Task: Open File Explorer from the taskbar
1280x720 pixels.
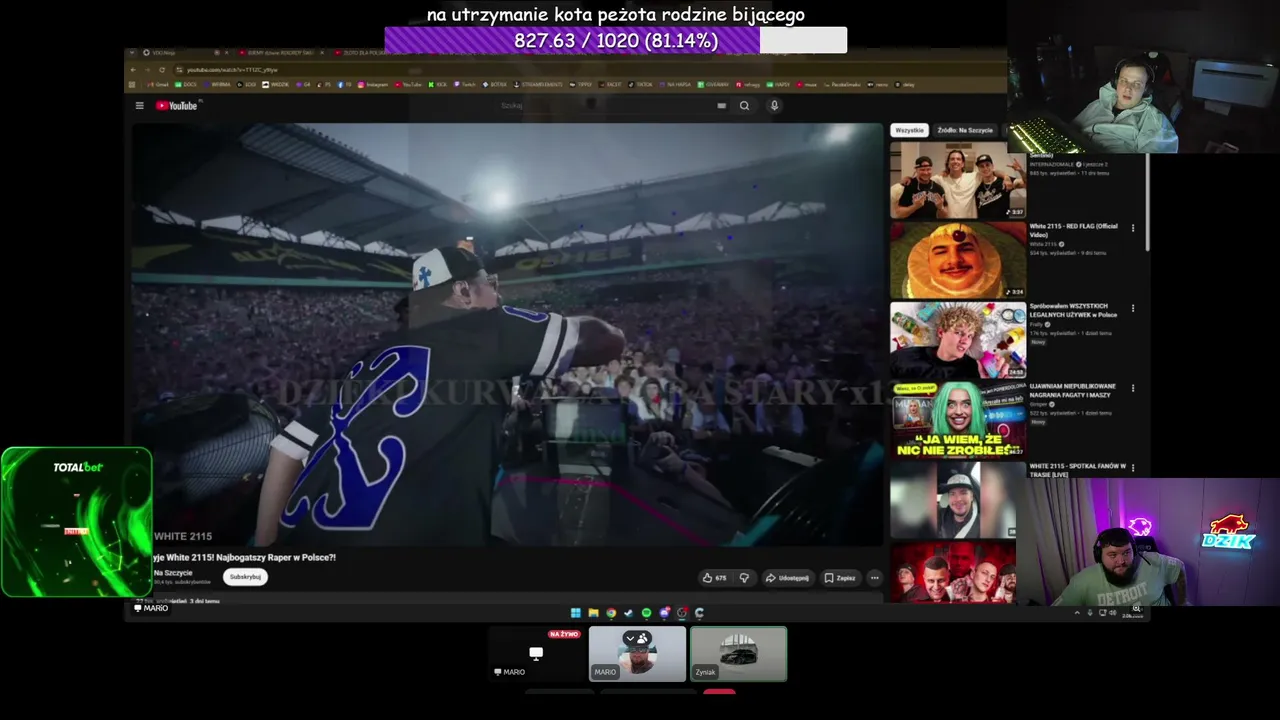Action: pyautogui.click(x=593, y=613)
